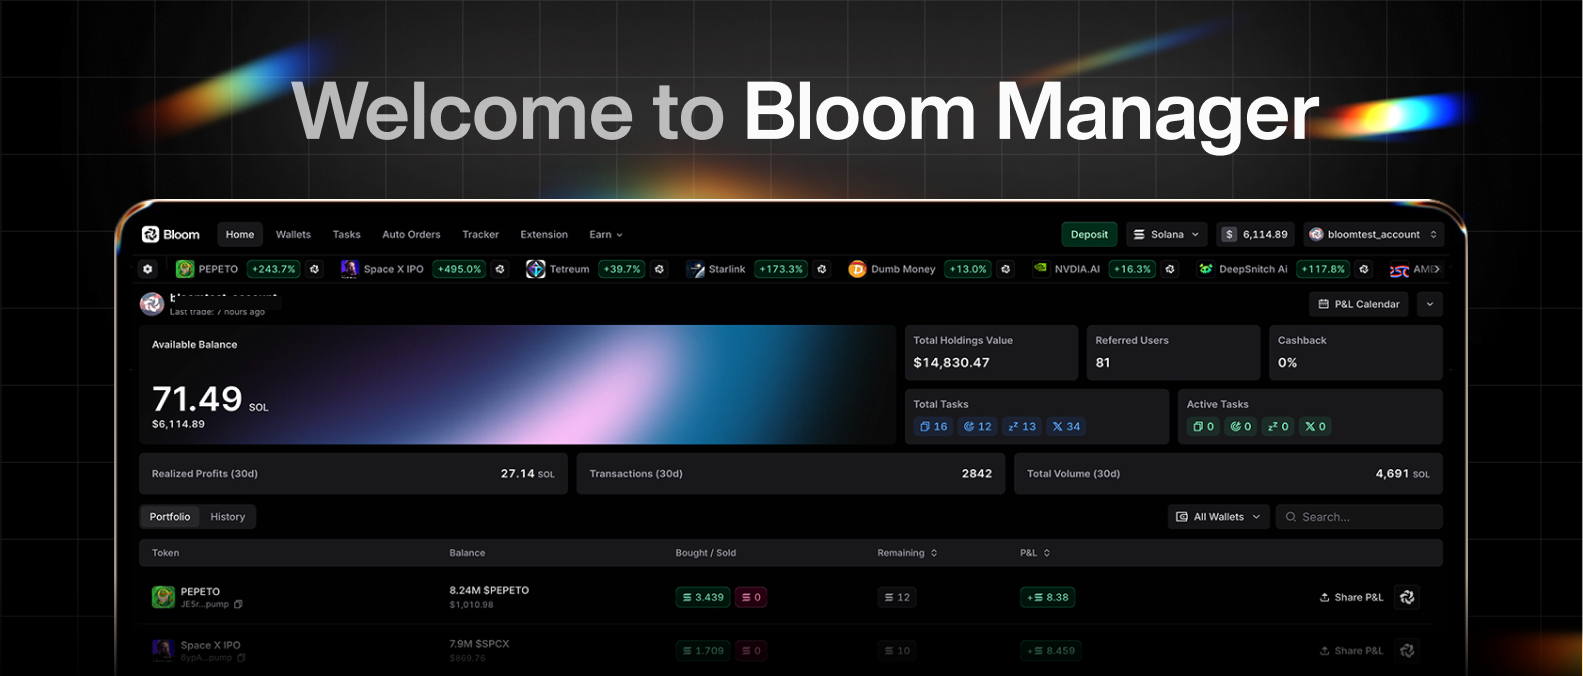The width and height of the screenshot is (1583, 676).
Task: Sort table by Remaining column
Action: [x=934, y=553]
